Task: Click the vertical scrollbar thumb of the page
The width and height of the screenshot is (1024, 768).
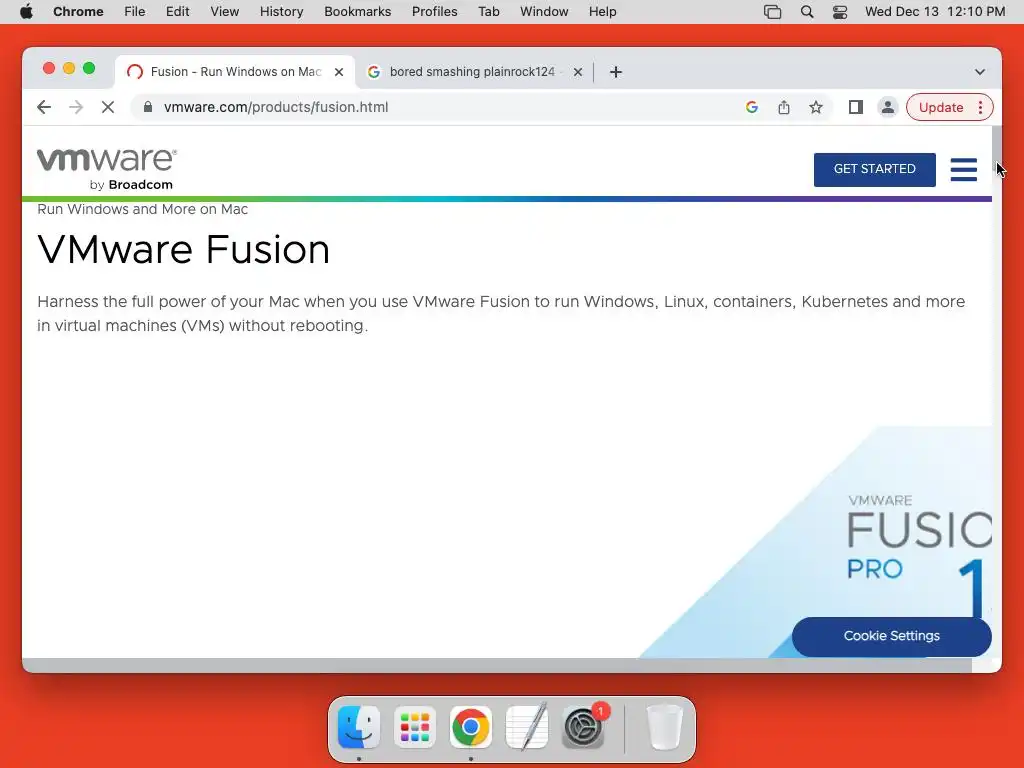Action: [x=997, y=147]
